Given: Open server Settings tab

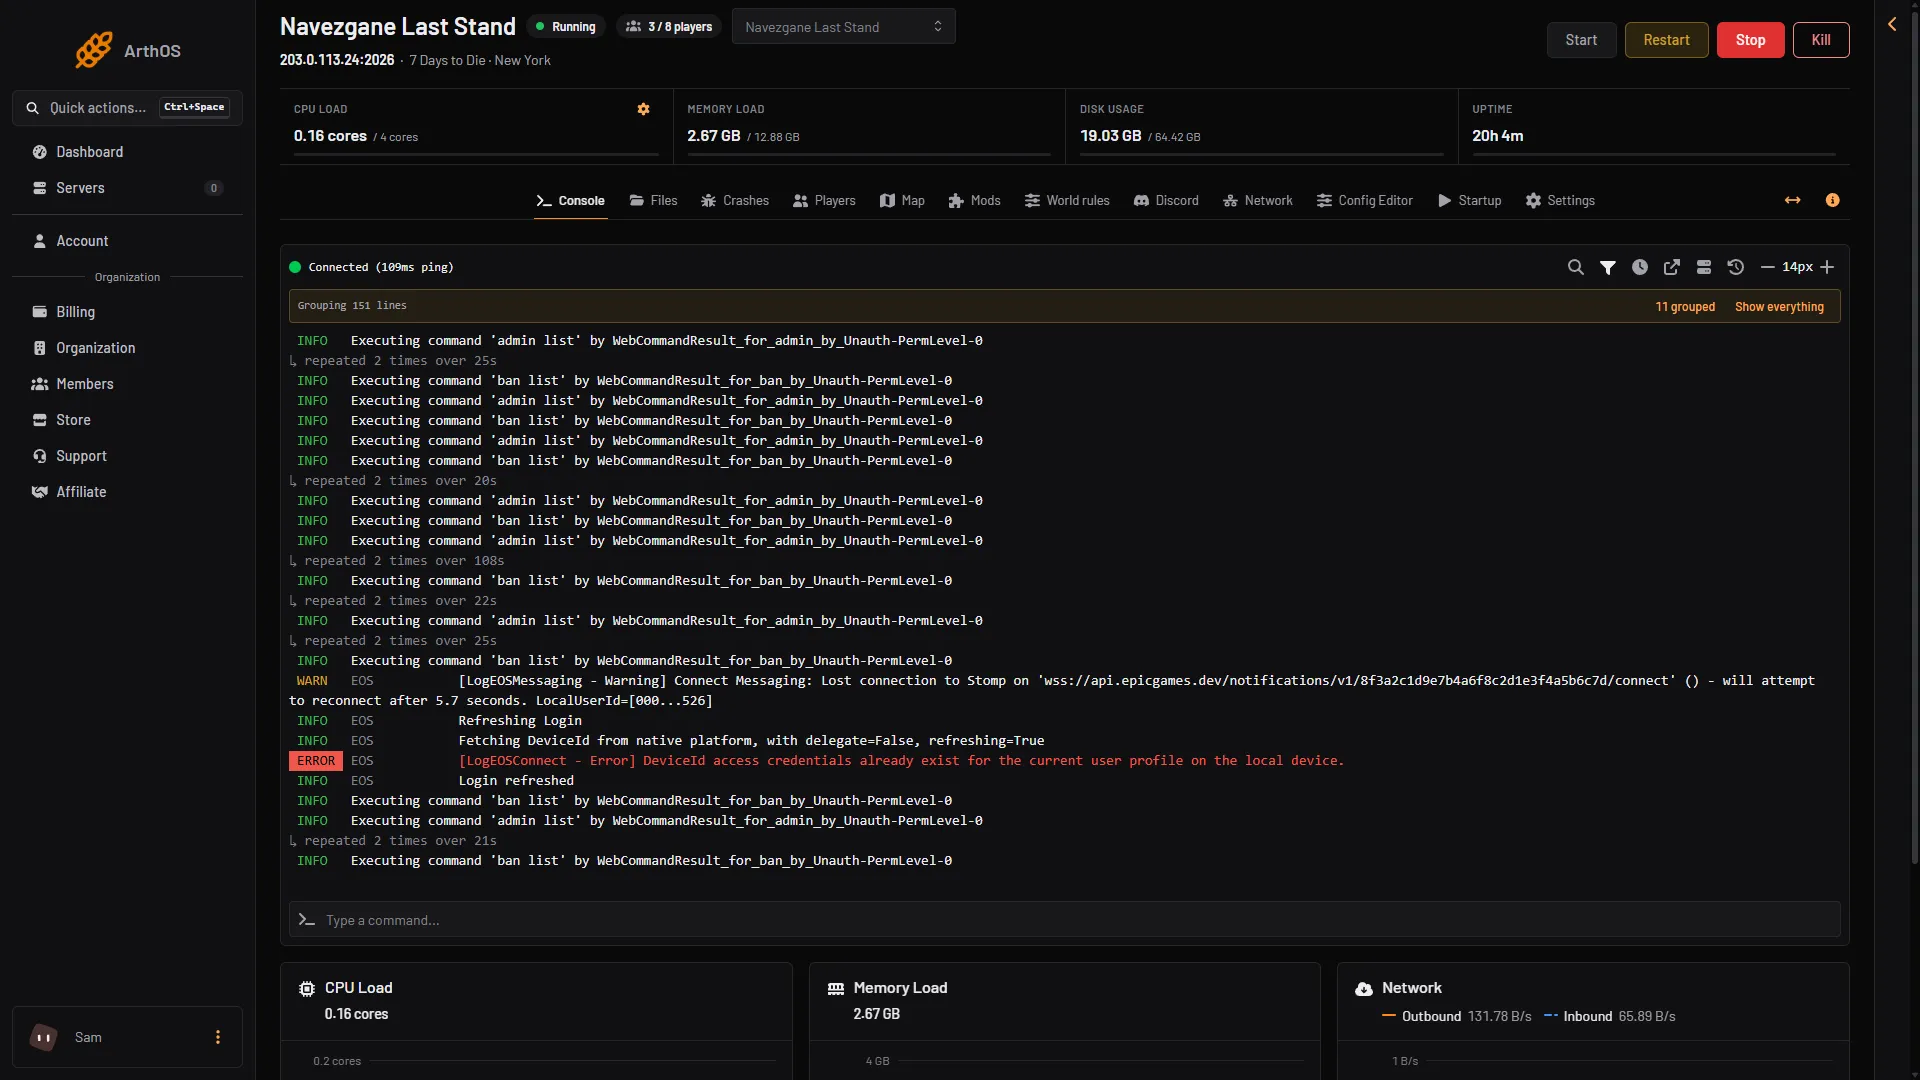Looking at the screenshot, I should (1560, 201).
